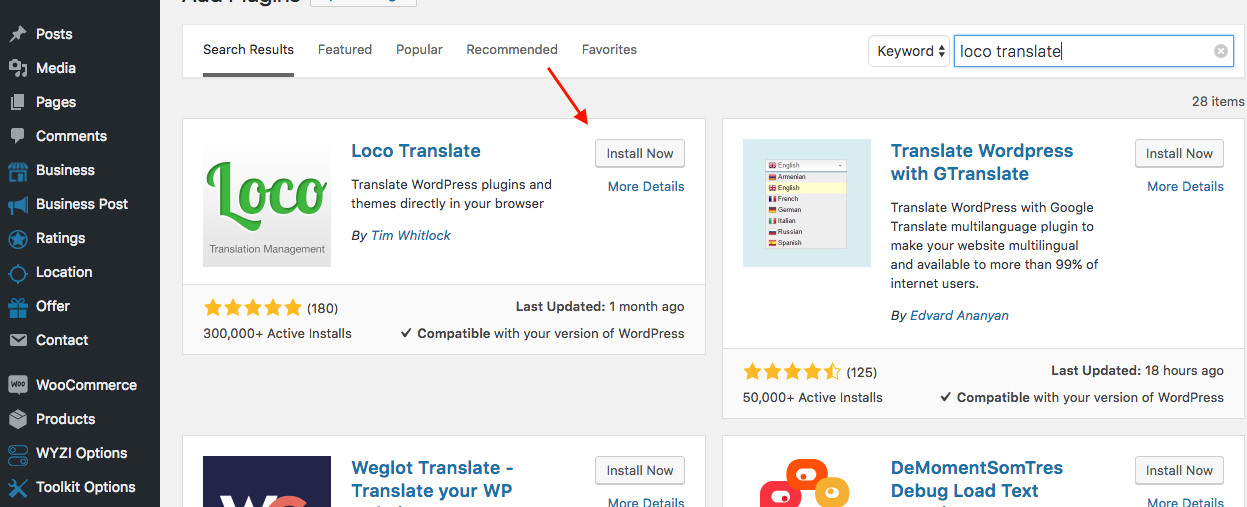This screenshot has height=507, width=1247.
Task: Switch to the Popular tab
Action: tap(419, 49)
